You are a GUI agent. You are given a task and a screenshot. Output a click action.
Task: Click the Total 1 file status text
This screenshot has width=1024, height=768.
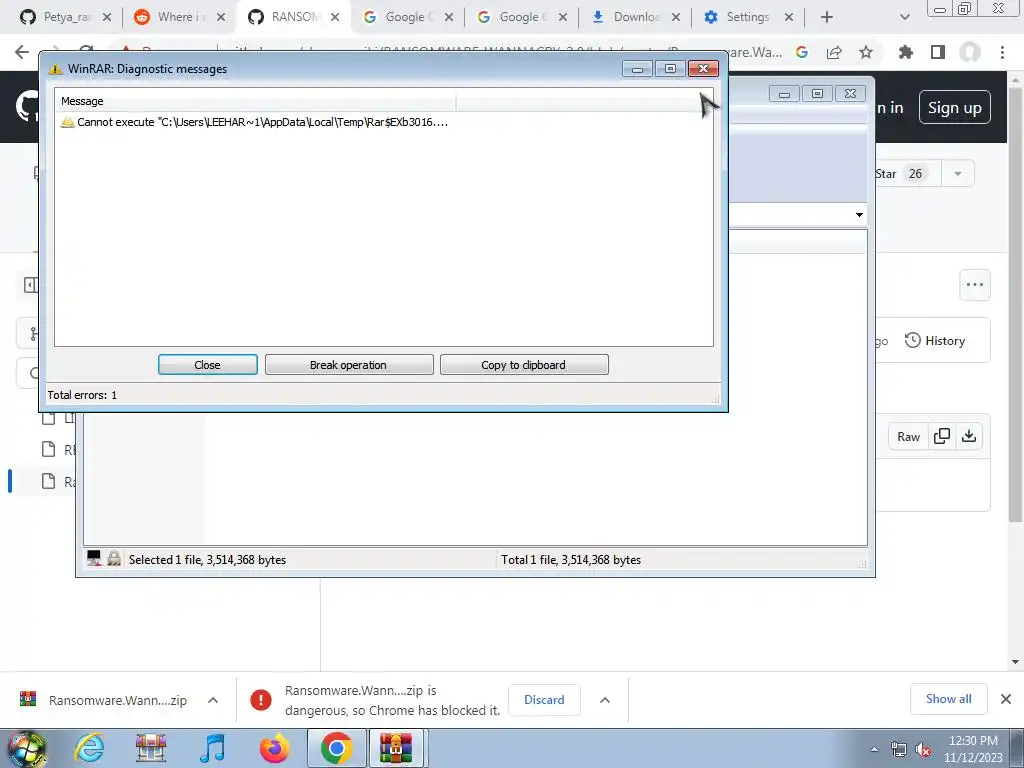coord(571,560)
